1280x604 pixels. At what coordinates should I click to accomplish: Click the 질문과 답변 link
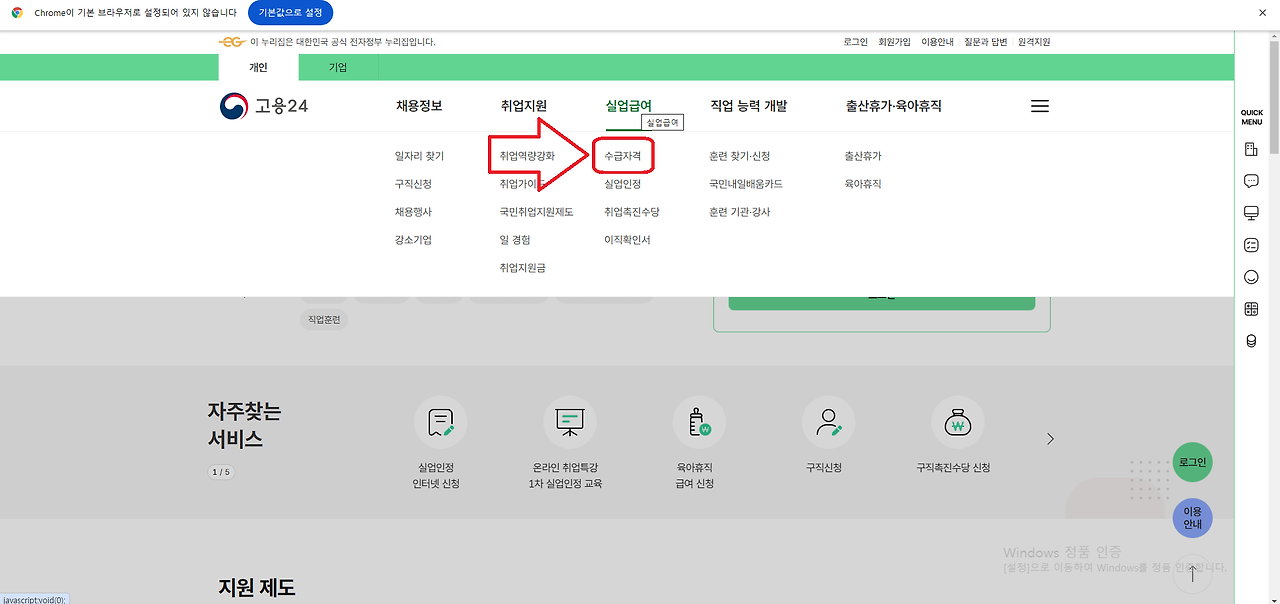click(986, 42)
